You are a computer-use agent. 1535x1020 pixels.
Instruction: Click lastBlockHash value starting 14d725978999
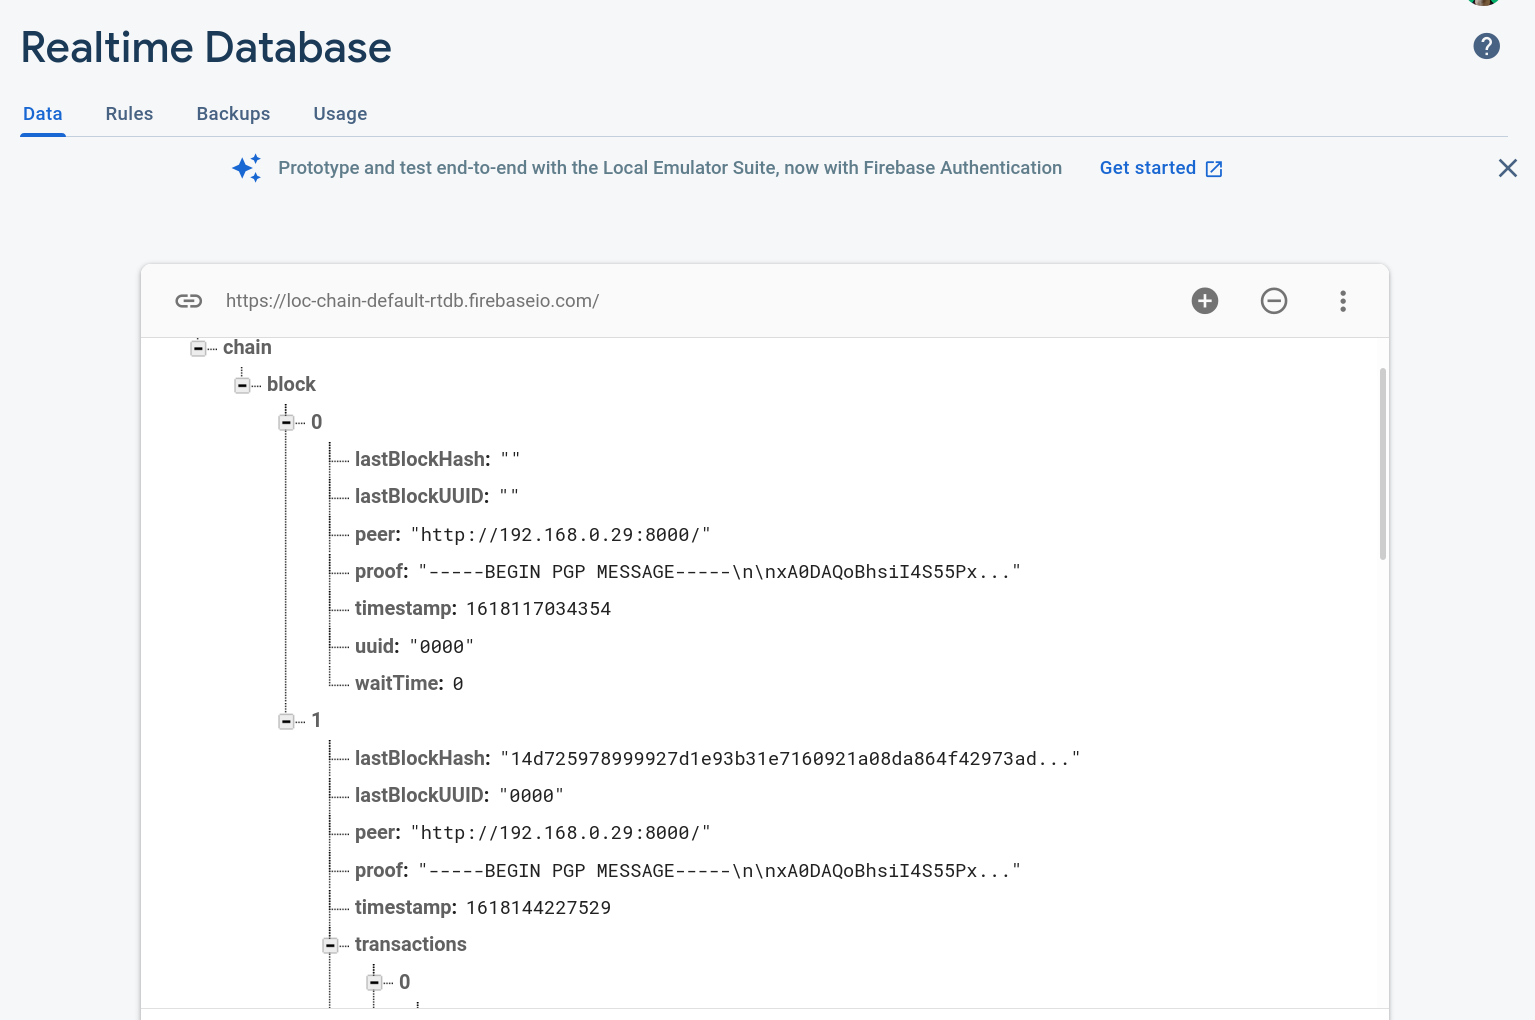point(790,758)
